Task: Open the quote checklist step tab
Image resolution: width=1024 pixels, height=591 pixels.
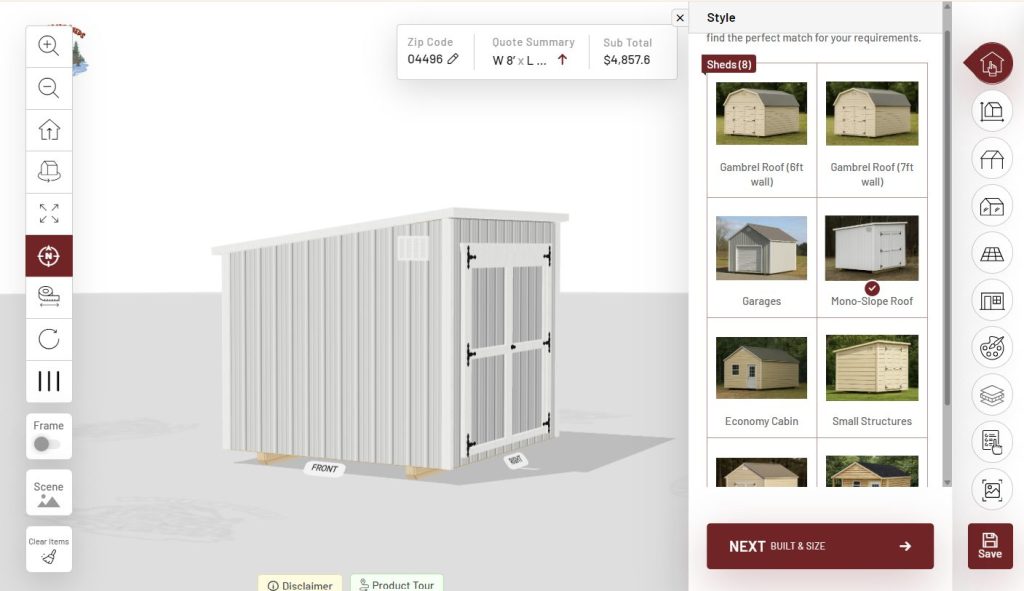Action: (x=991, y=442)
